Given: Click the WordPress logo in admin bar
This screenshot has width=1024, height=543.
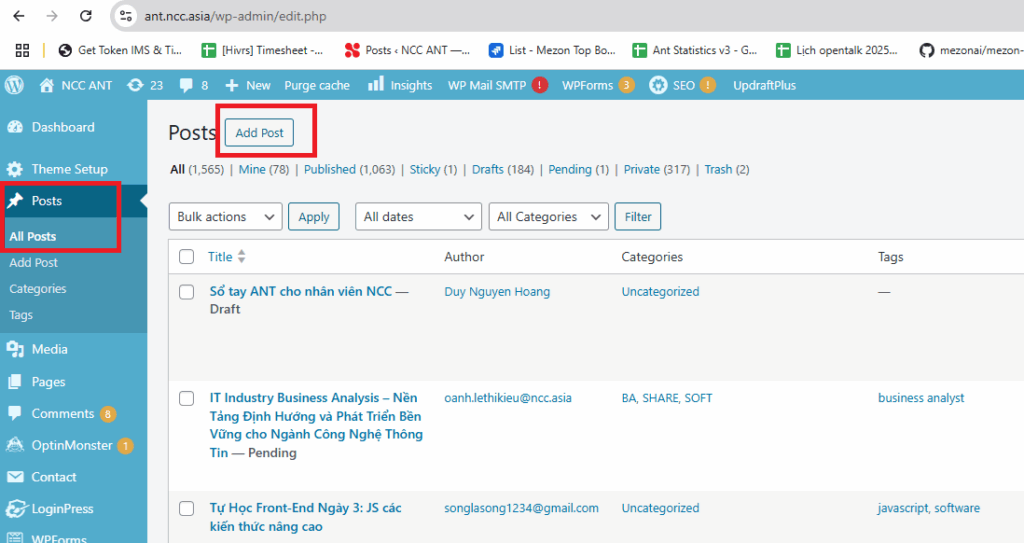Looking at the screenshot, I should (14, 85).
